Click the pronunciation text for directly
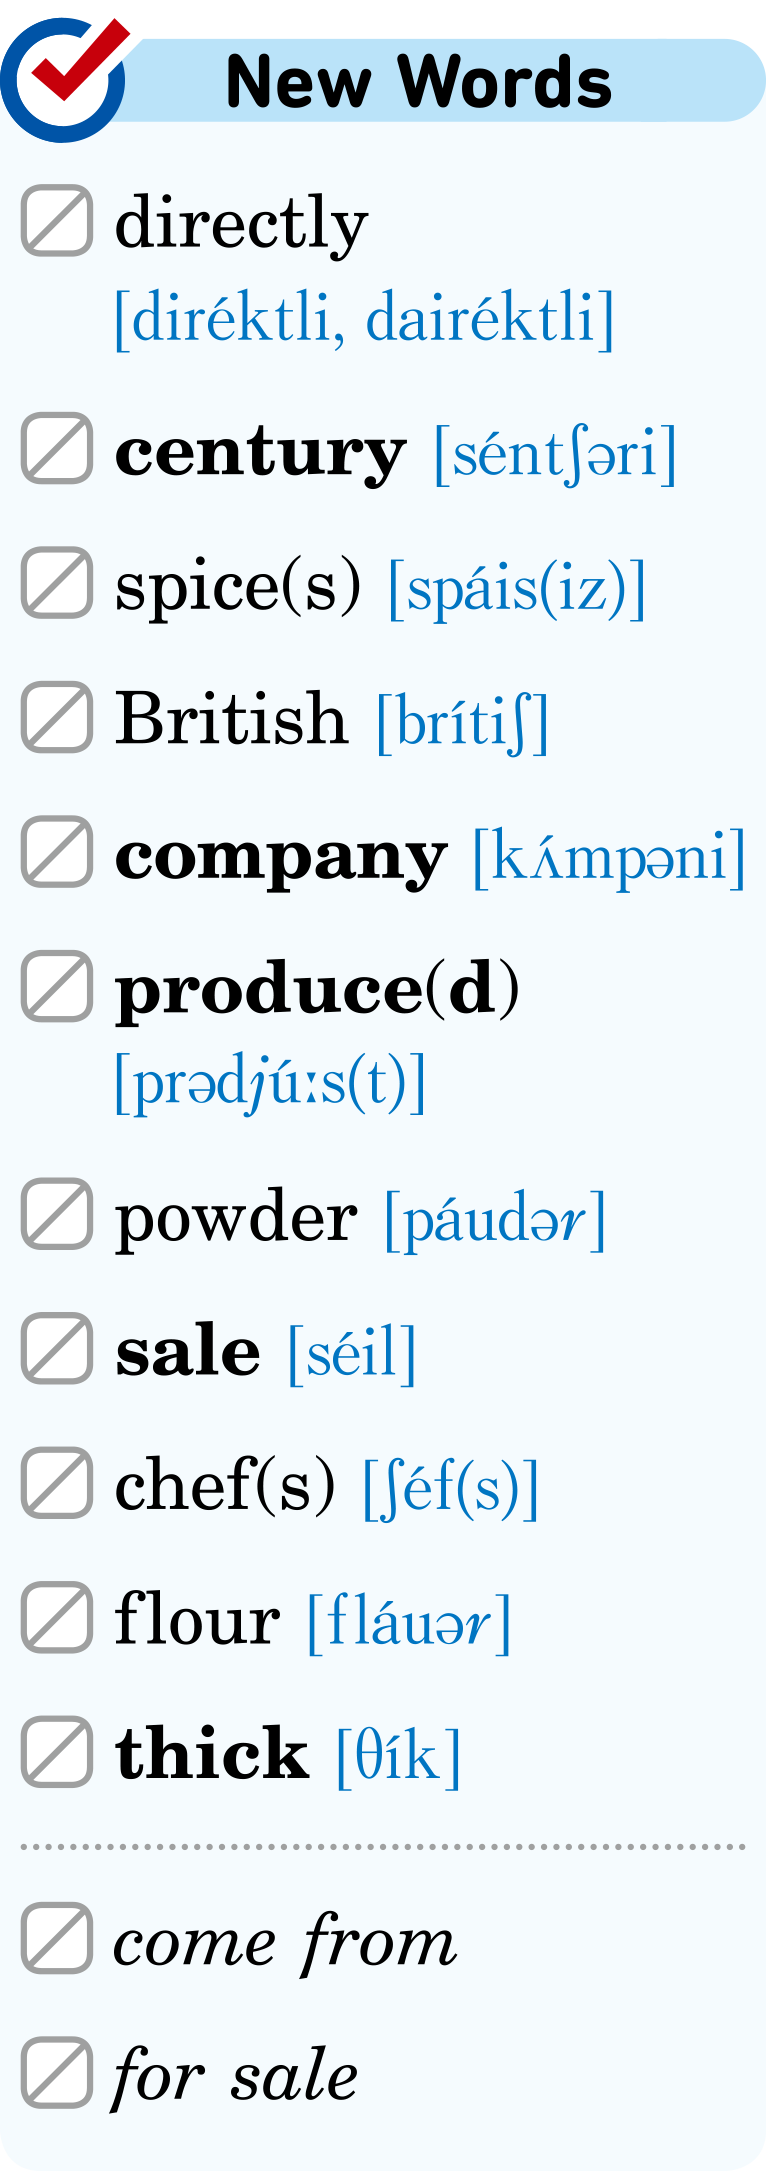The image size is (767, 2171). click(364, 319)
